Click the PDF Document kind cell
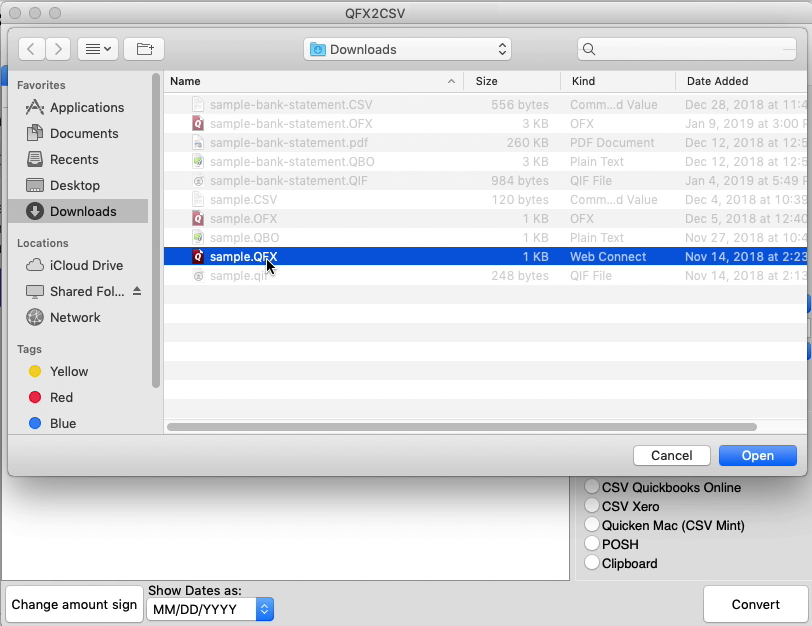 point(612,142)
